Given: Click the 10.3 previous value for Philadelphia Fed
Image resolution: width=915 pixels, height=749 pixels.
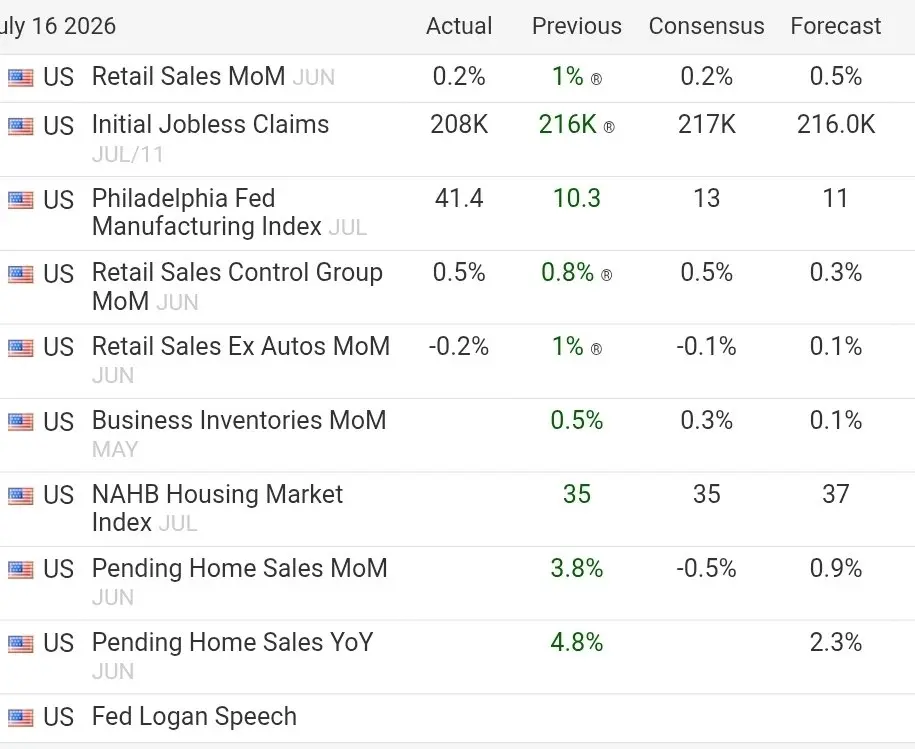Looking at the screenshot, I should coord(577,198).
